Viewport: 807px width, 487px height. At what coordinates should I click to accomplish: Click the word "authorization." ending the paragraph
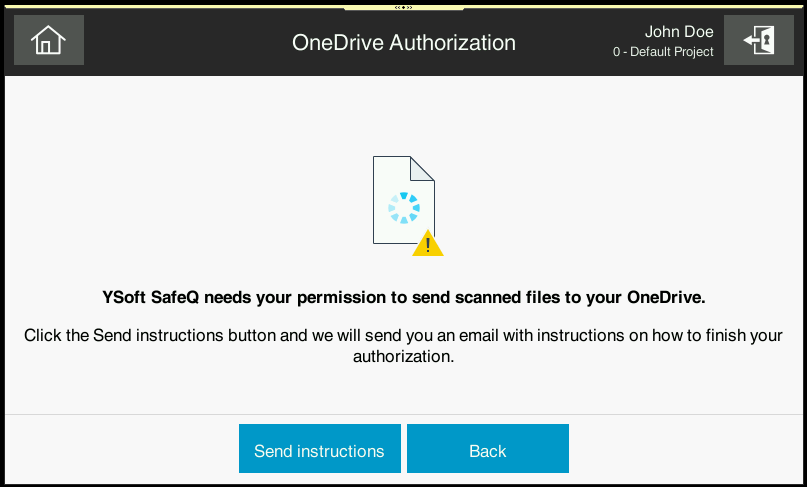tap(404, 356)
